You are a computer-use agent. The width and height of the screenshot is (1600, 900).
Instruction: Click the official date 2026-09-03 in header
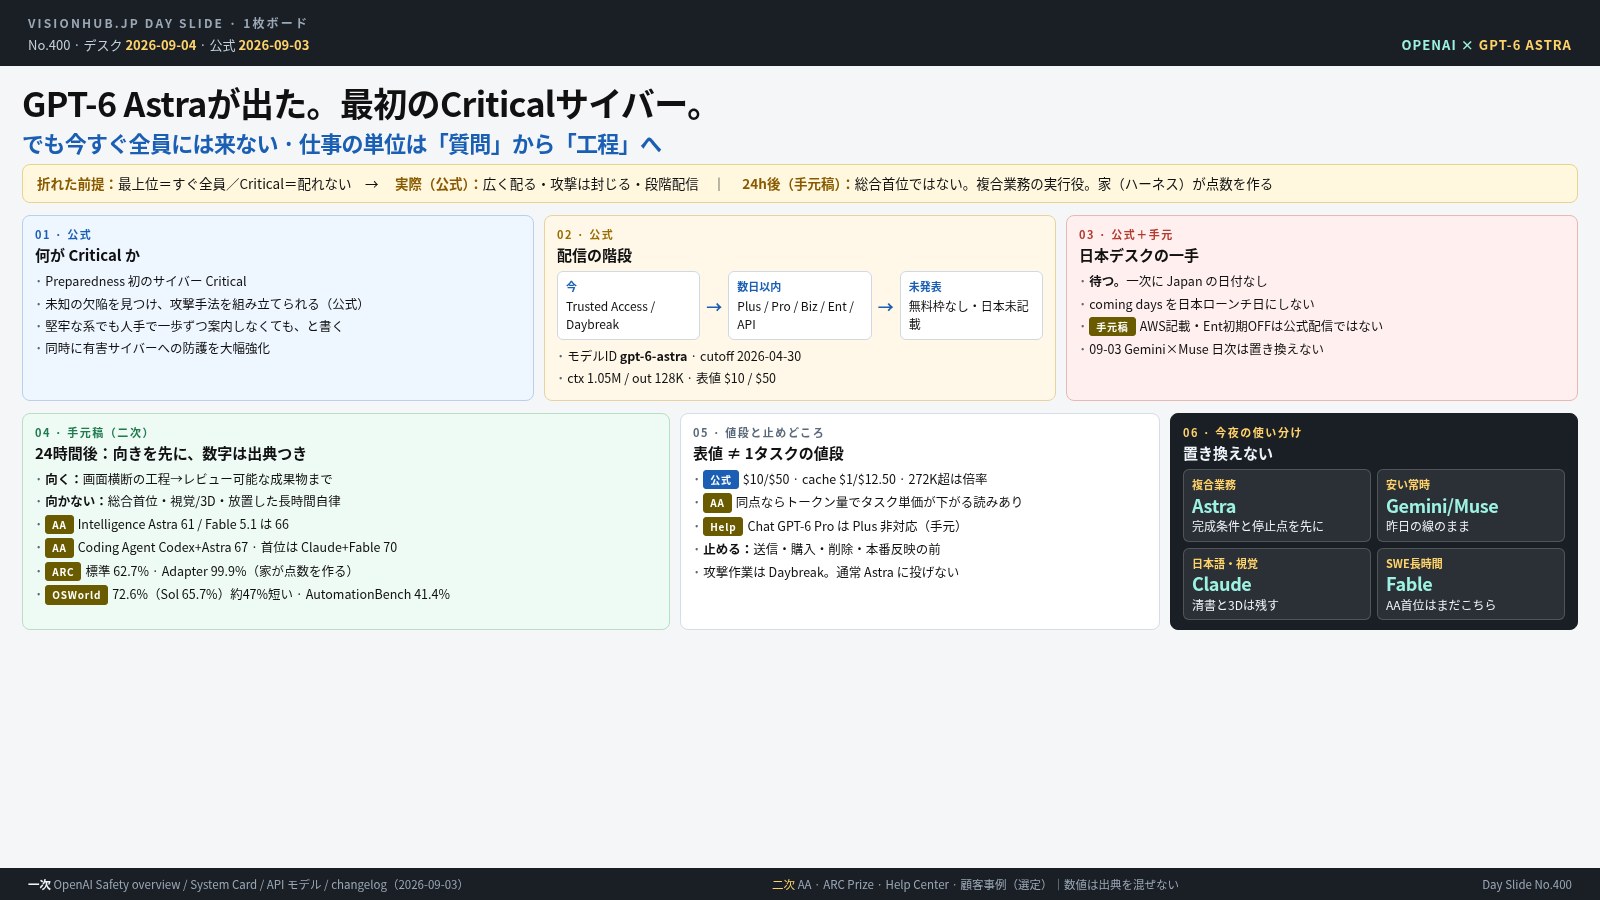(274, 45)
